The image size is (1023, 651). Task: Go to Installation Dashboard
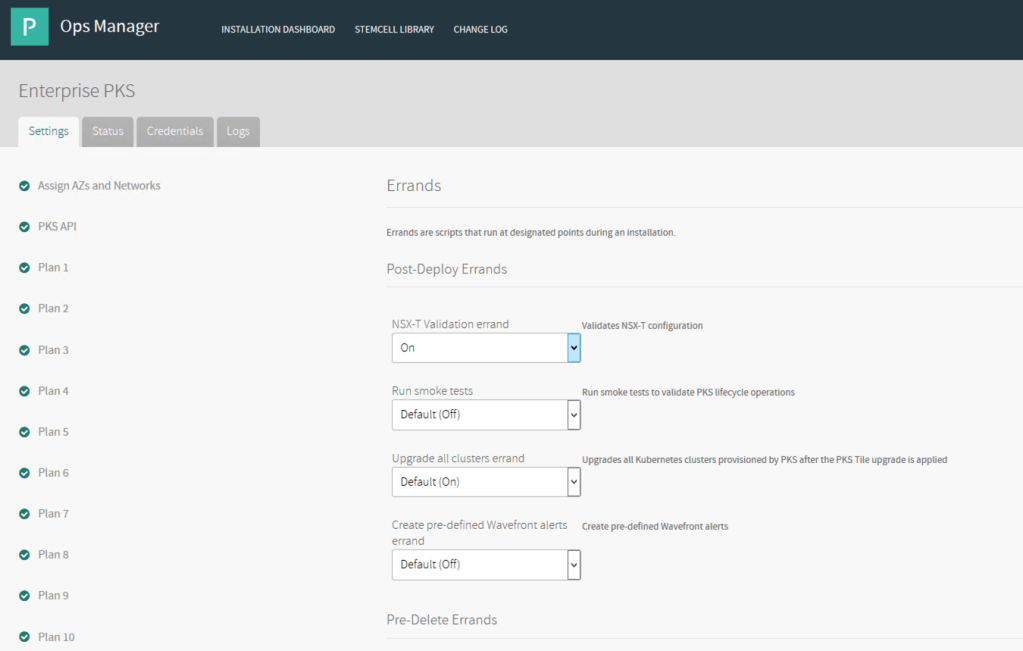pyautogui.click(x=278, y=30)
